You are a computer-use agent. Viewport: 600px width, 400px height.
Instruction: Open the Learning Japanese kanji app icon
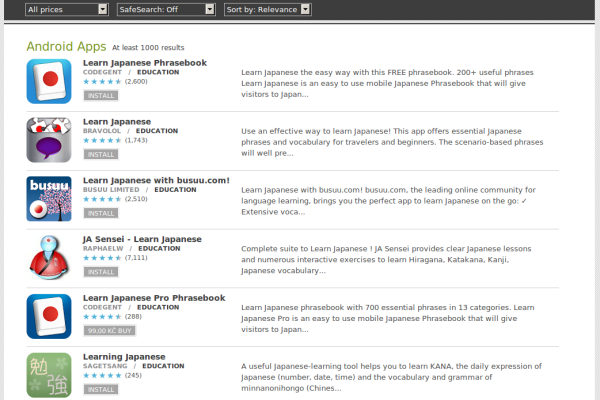coord(49,374)
